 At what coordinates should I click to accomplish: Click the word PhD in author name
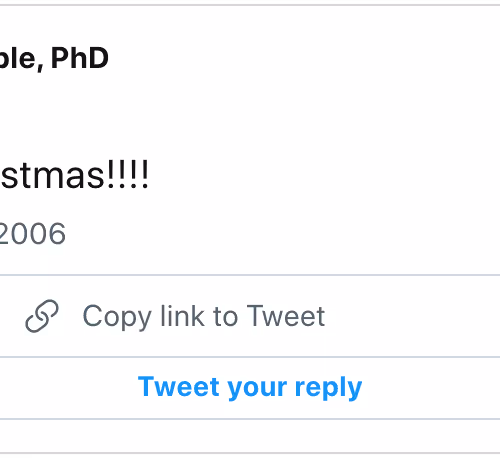(x=80, y=58)
